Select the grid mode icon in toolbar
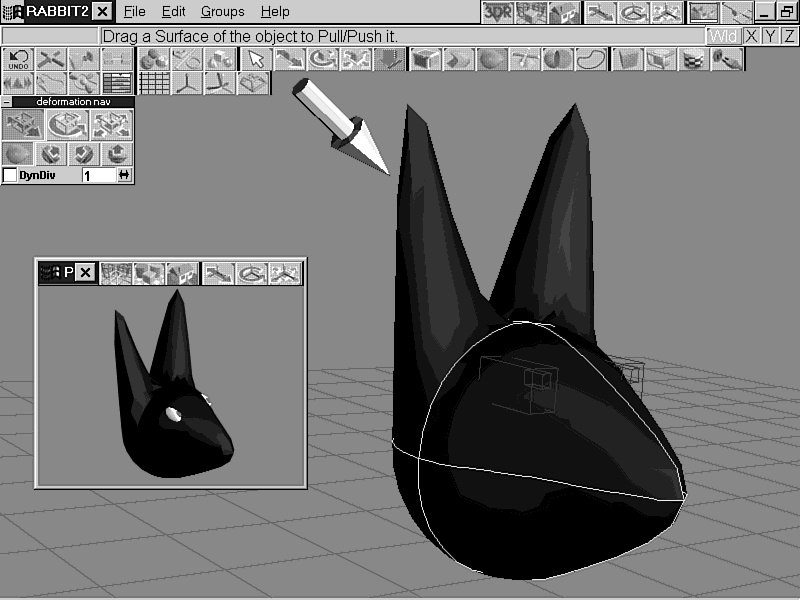The height and width of the screenshot is (600, 800). (153, 83)
